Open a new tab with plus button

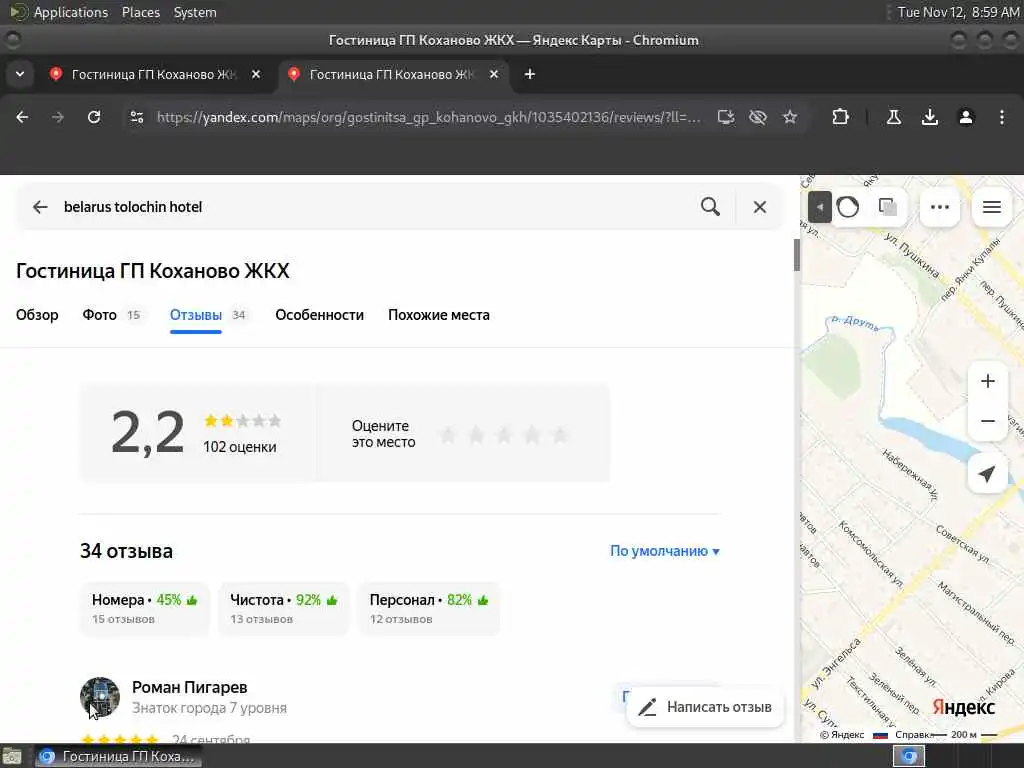(530, 74)
